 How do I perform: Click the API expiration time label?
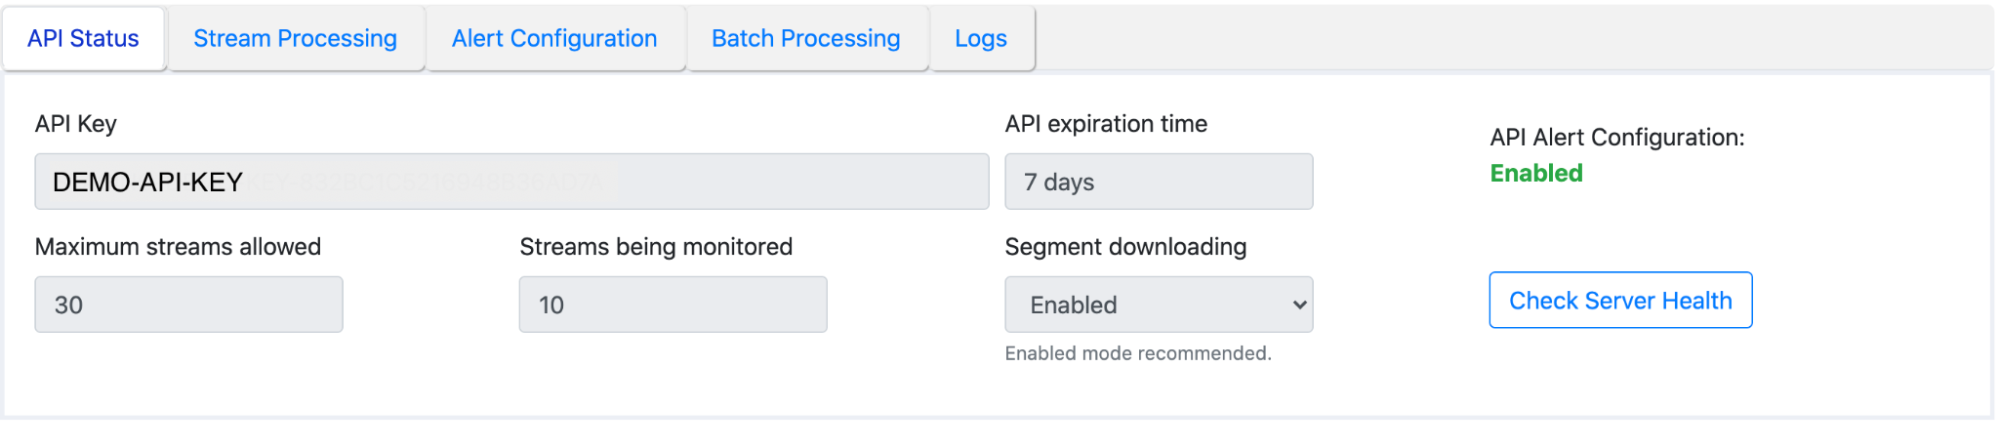[x=1106, y=124]
